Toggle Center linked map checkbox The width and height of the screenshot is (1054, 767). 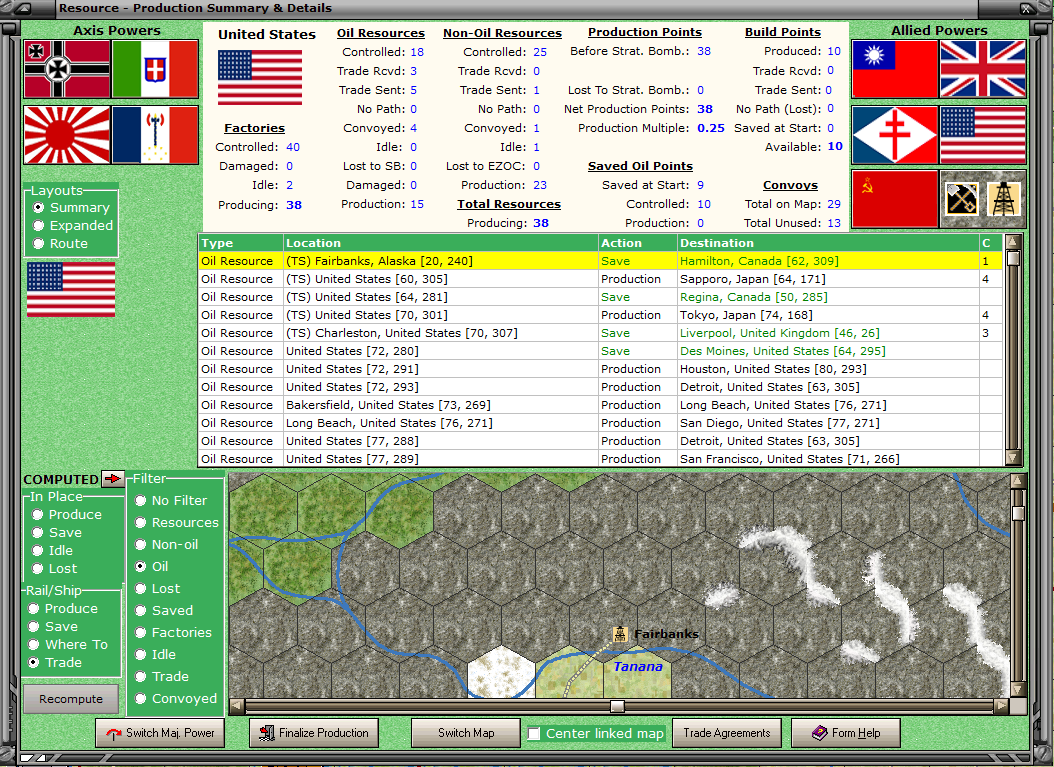[x=534, y=734]
